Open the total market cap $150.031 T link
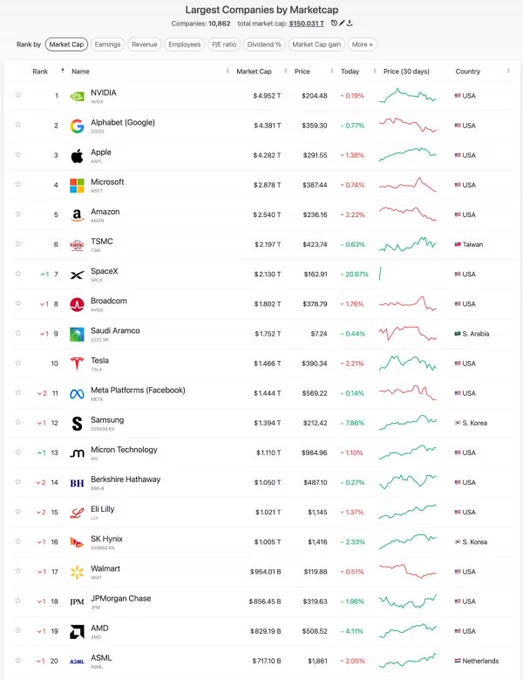523x680 pixels. pyautogui.click(x=307, y=23)
